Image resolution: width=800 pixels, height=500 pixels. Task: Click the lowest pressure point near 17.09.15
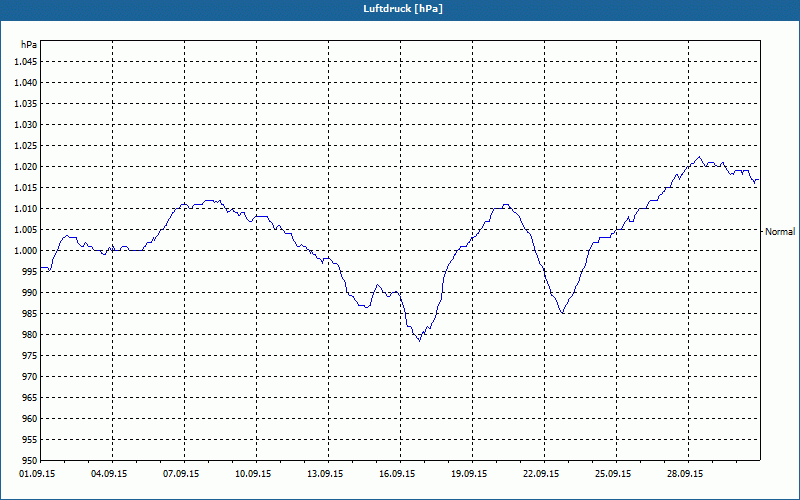pyautogui.click(x=419, y=340)
